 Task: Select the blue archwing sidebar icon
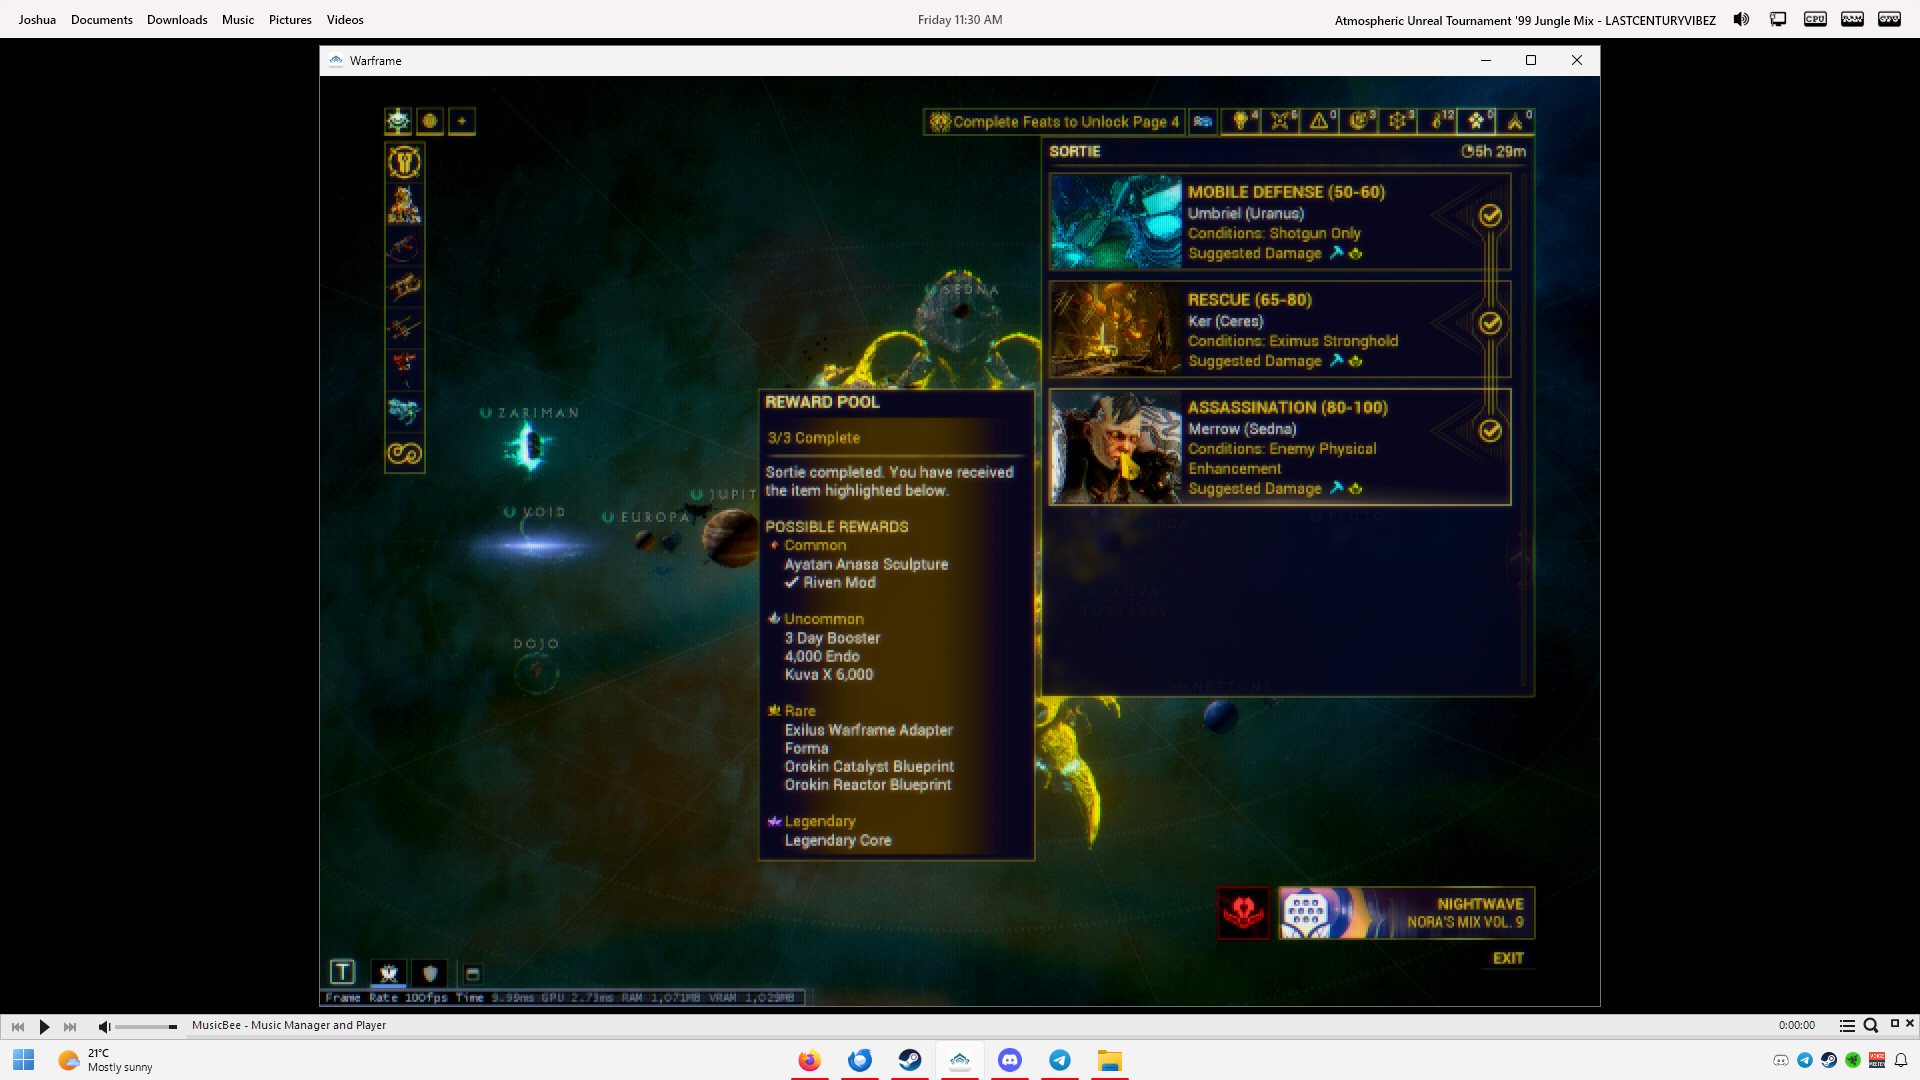click(x=404, y=410)
